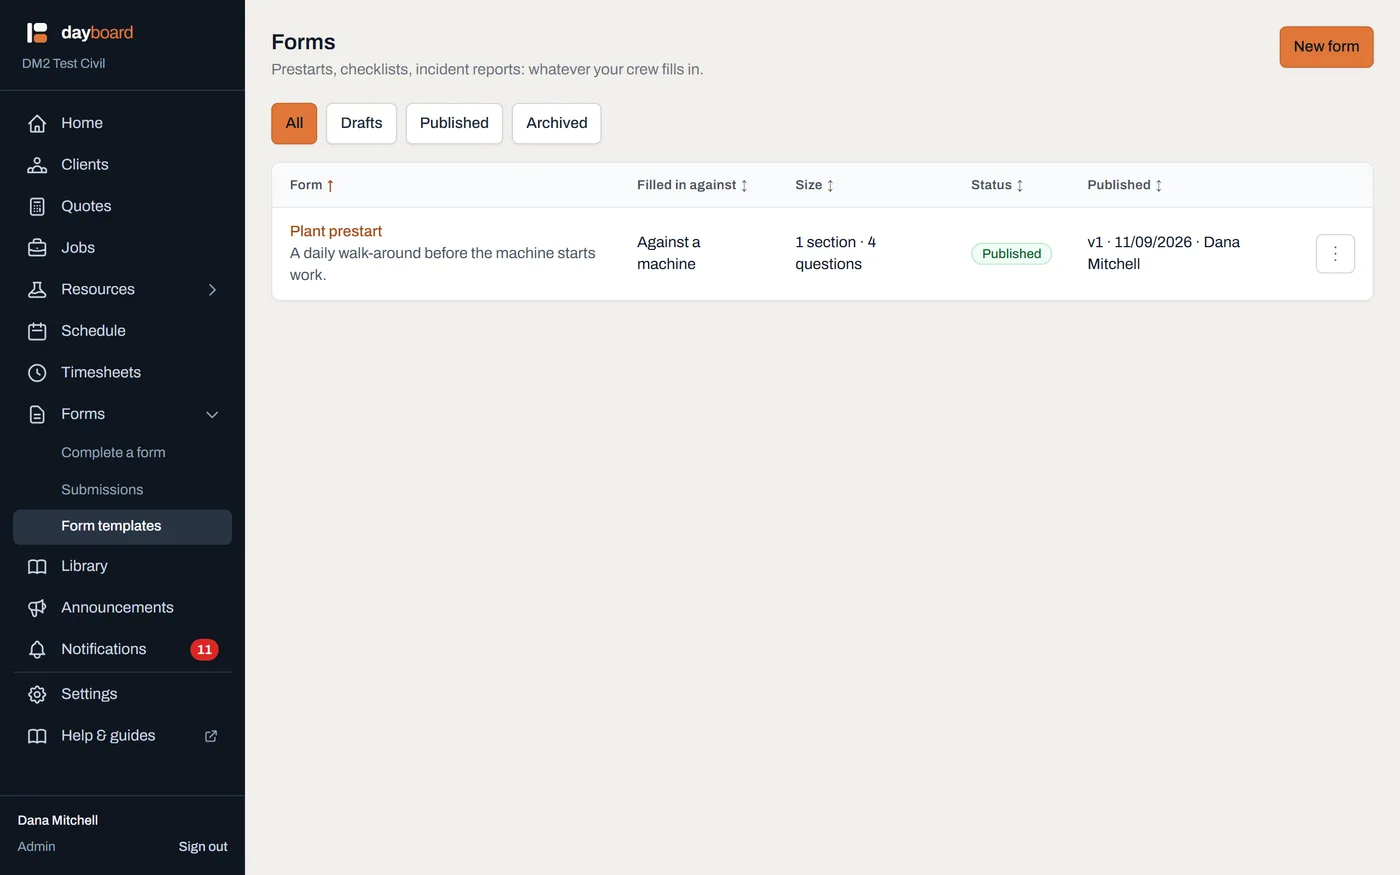1400x875 pixels.
Task: Click the Home house icon
Action: click(x=37, y=123)
